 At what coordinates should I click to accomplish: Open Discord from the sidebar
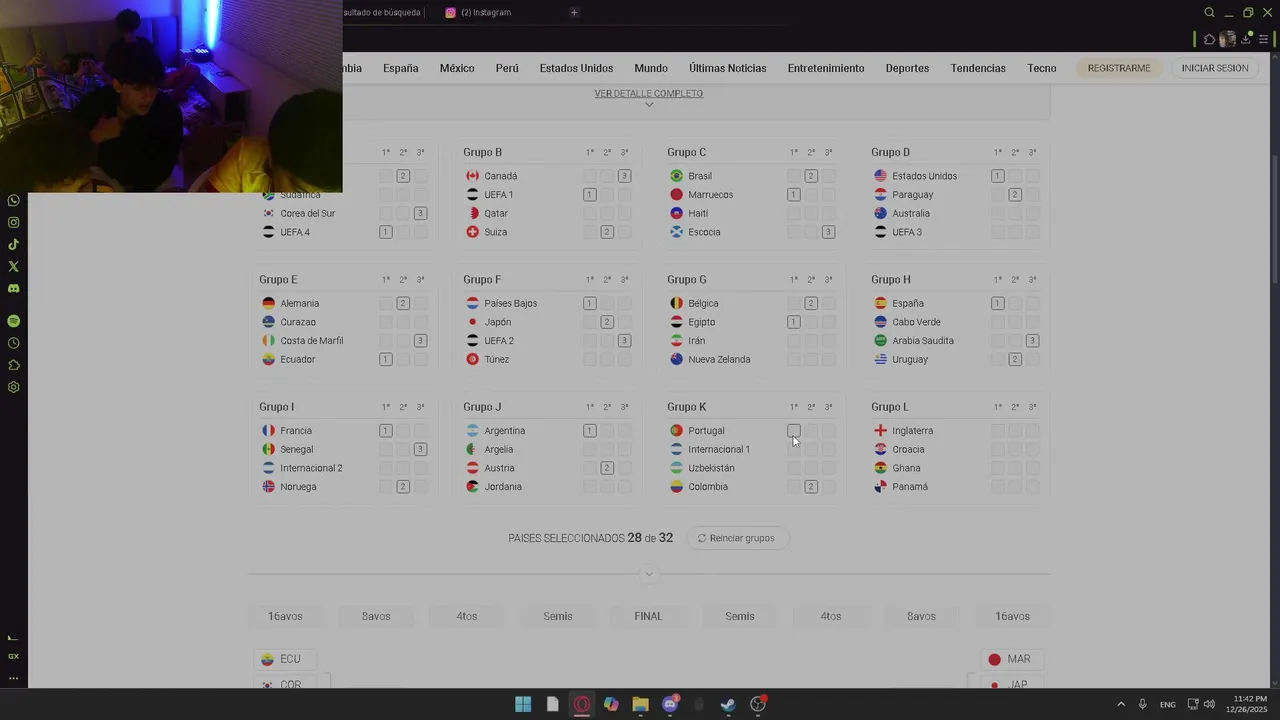click(x=13, y=289)
